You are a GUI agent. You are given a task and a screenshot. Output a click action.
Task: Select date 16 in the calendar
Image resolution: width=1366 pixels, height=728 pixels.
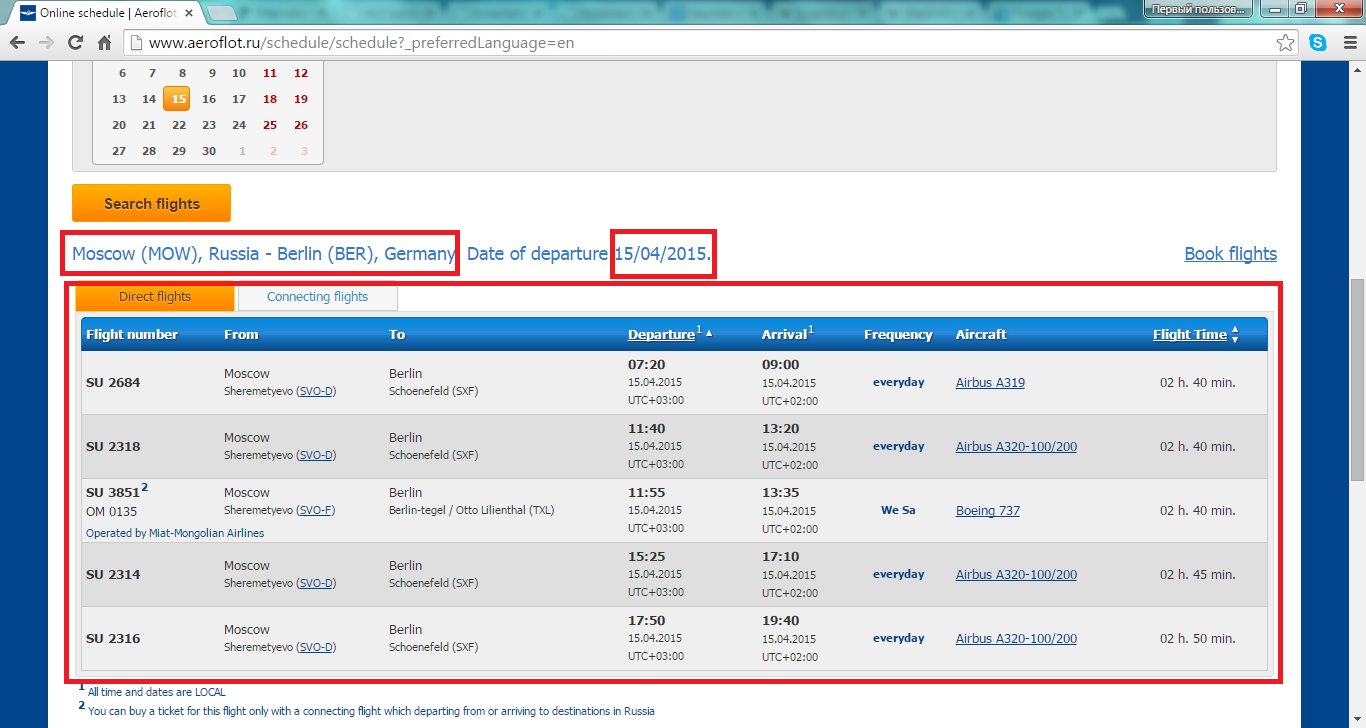point(209,99)
